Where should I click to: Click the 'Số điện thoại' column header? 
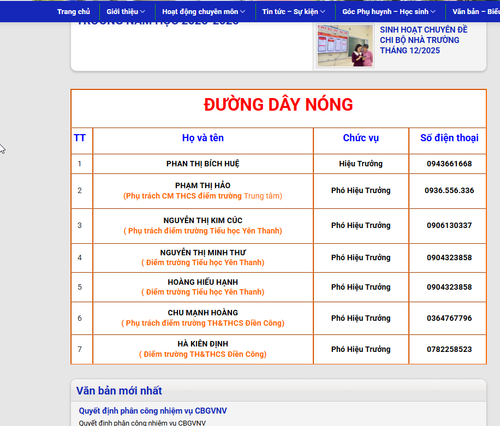pos(449,138)
